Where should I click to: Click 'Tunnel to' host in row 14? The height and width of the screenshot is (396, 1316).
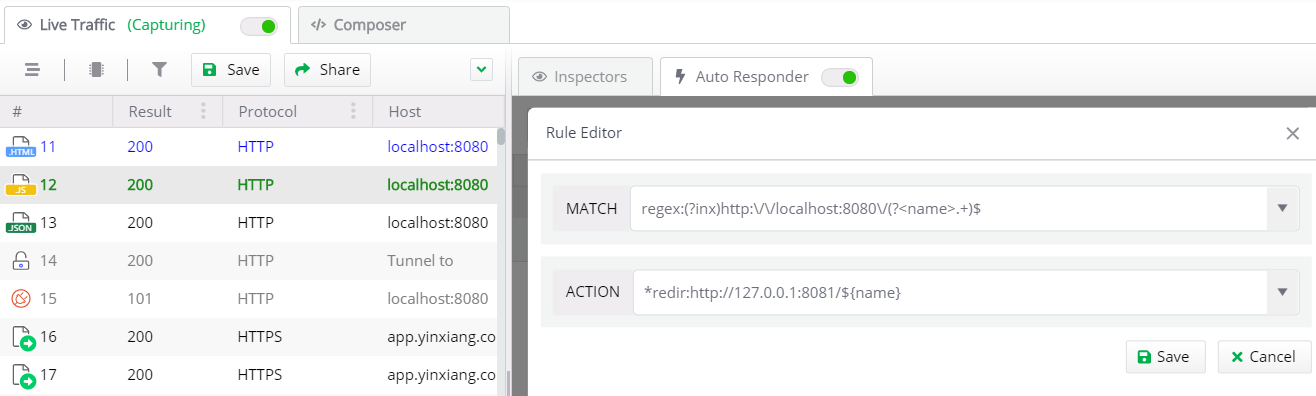coord(420,261)
